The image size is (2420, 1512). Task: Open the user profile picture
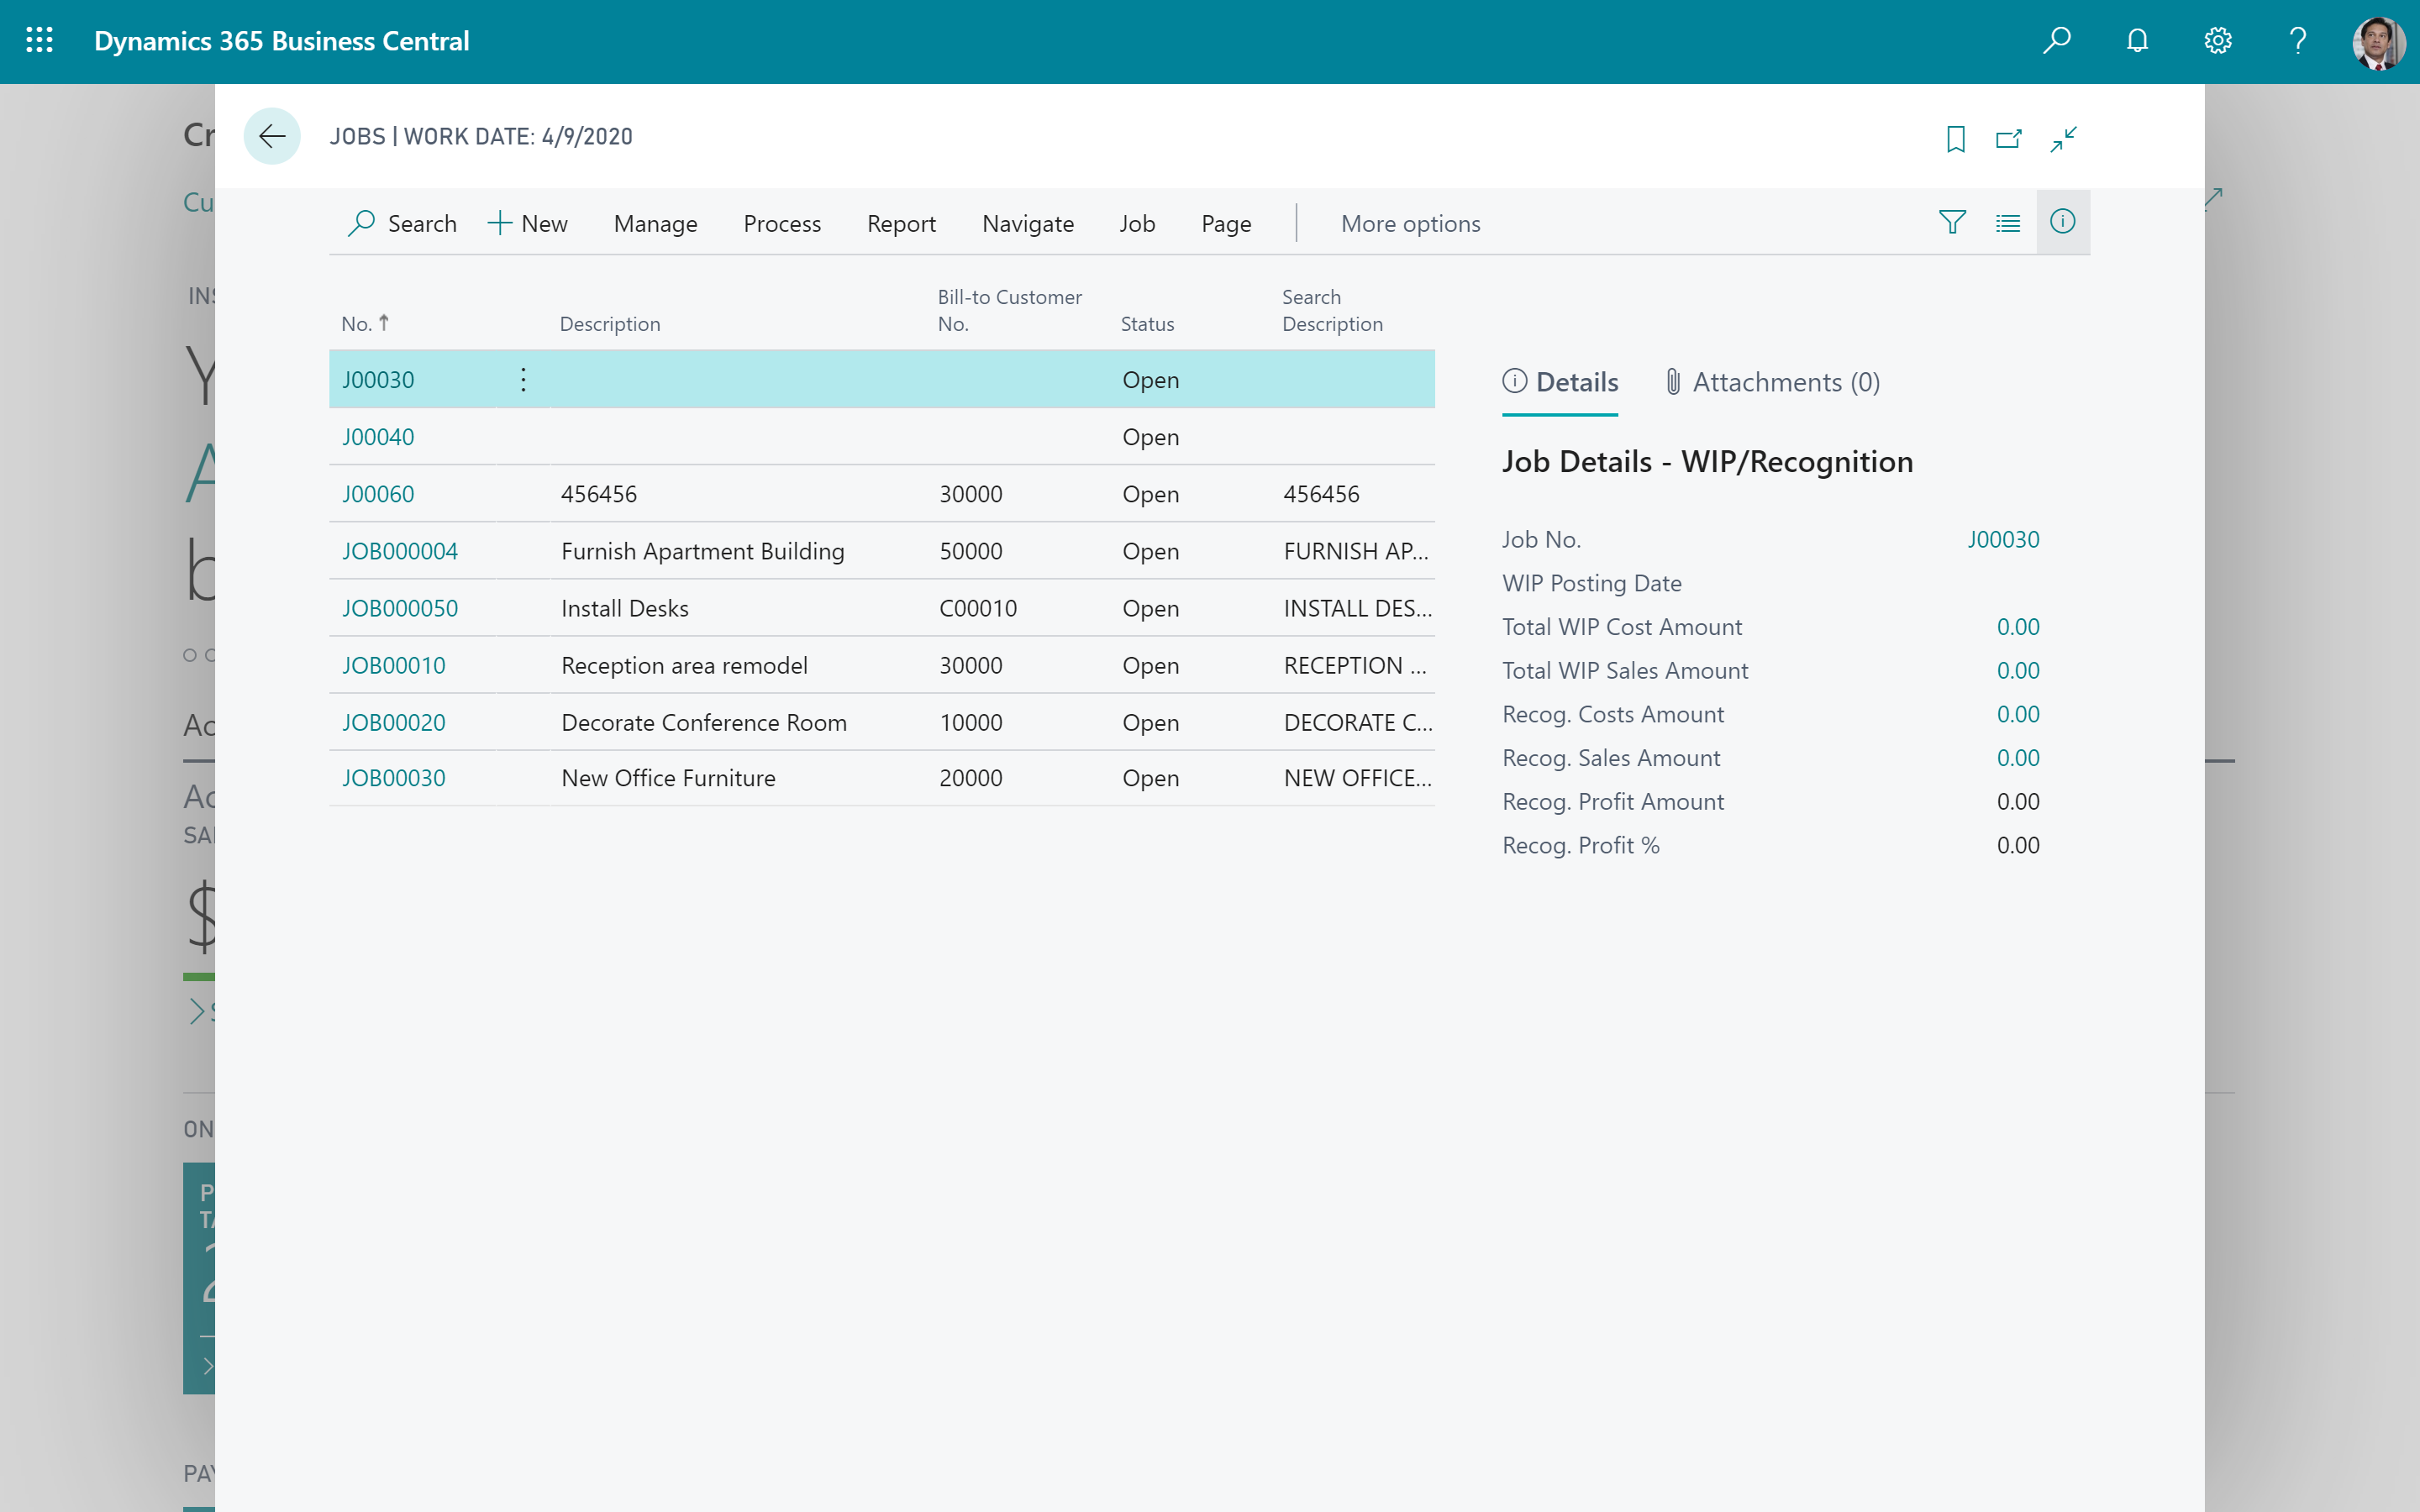click(2377, 42)
